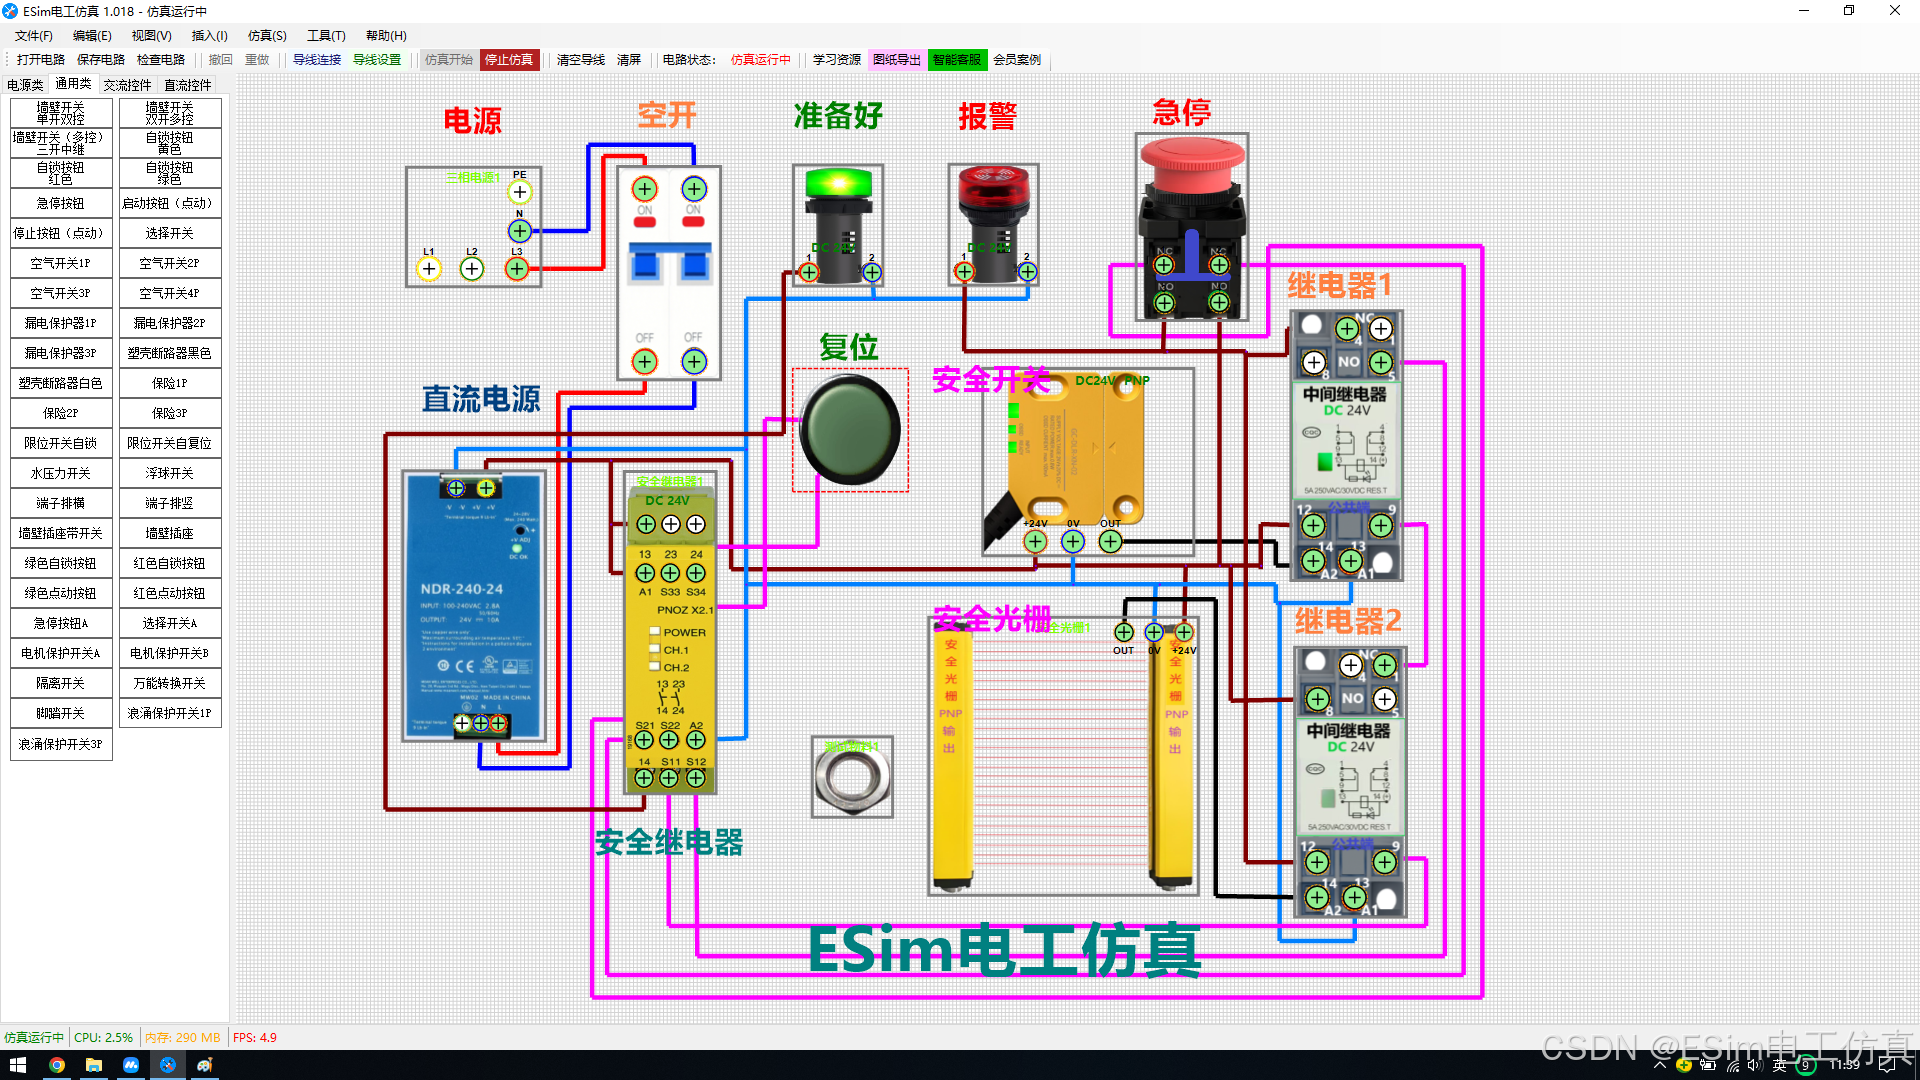Screen dimensions: 1920x1080
Task: Toggle the right blue circuit breaker lever
Action: [x=694, y=264]
